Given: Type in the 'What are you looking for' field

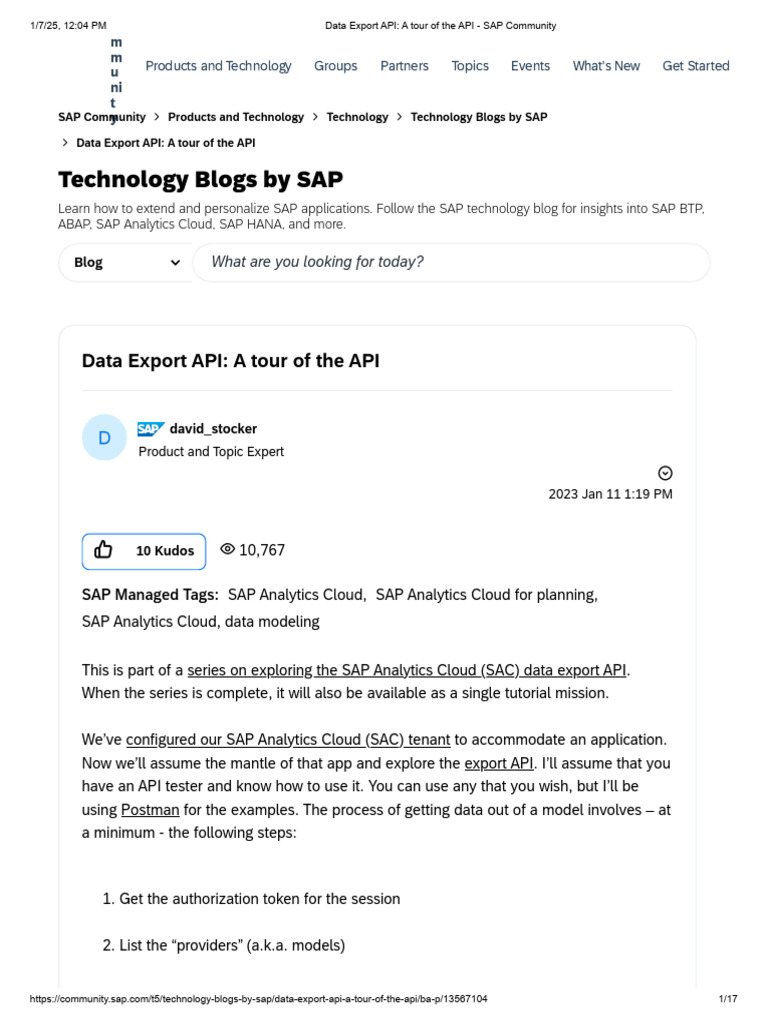Looking at the screenshot, I should tap(450, 262).
